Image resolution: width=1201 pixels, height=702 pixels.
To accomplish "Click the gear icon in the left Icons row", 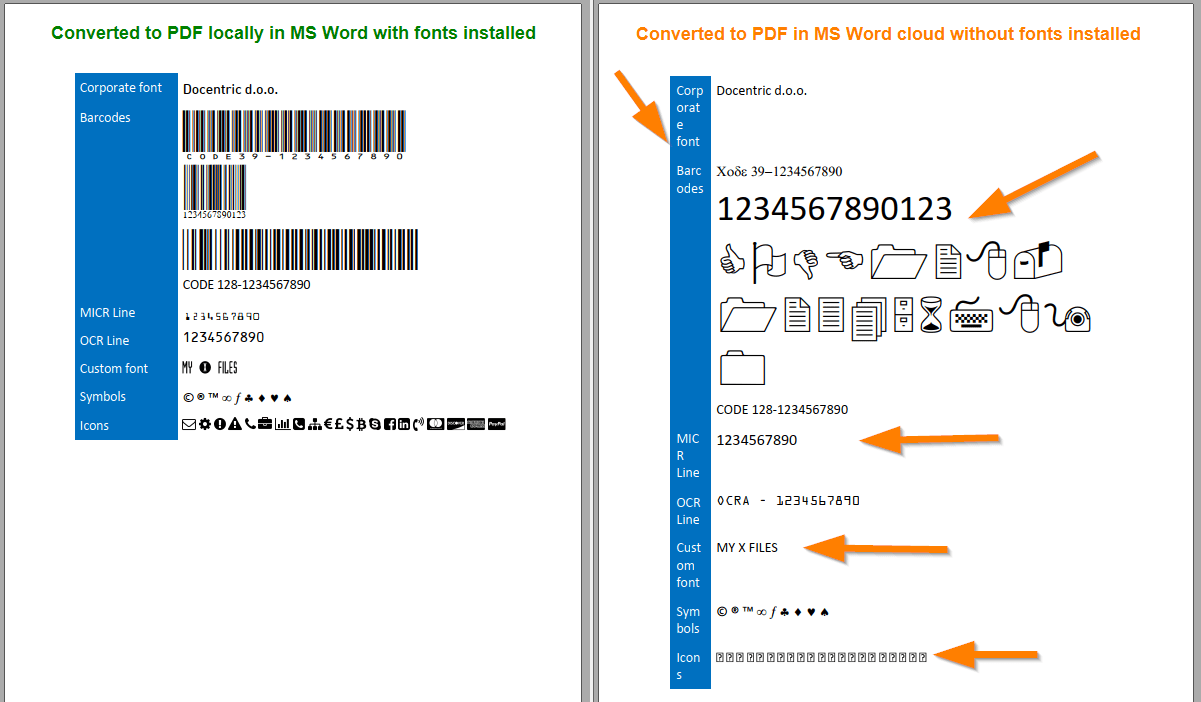I will (x=205, y=424).
